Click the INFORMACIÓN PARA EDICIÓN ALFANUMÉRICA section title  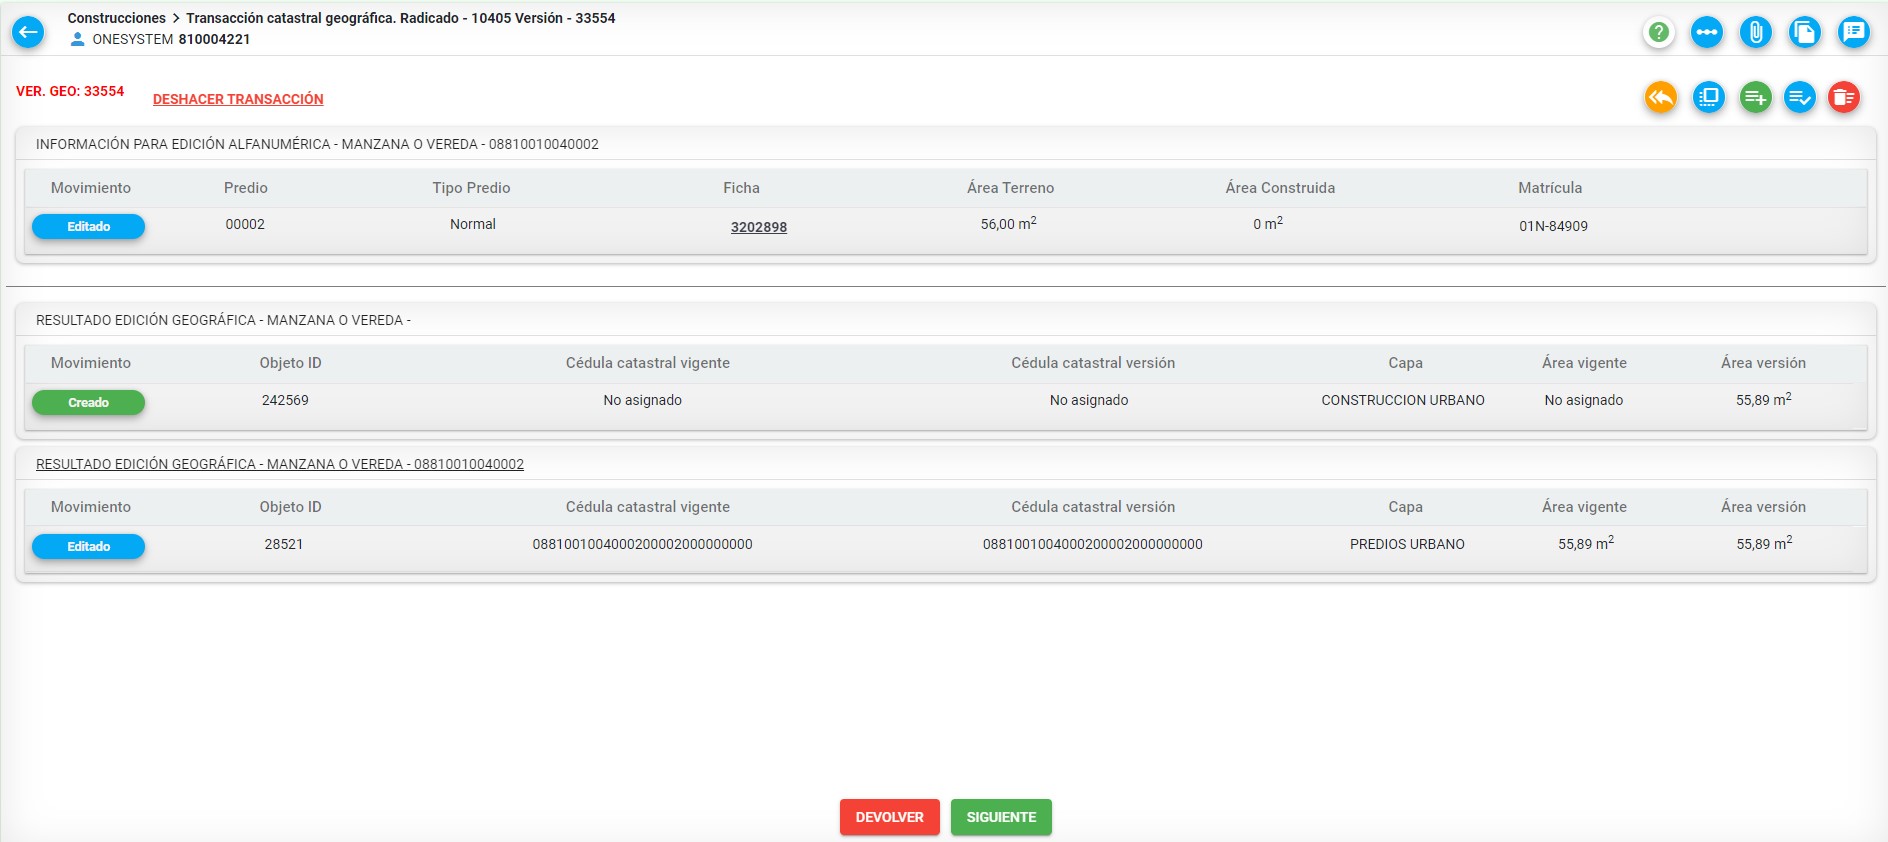coord(317,144)
